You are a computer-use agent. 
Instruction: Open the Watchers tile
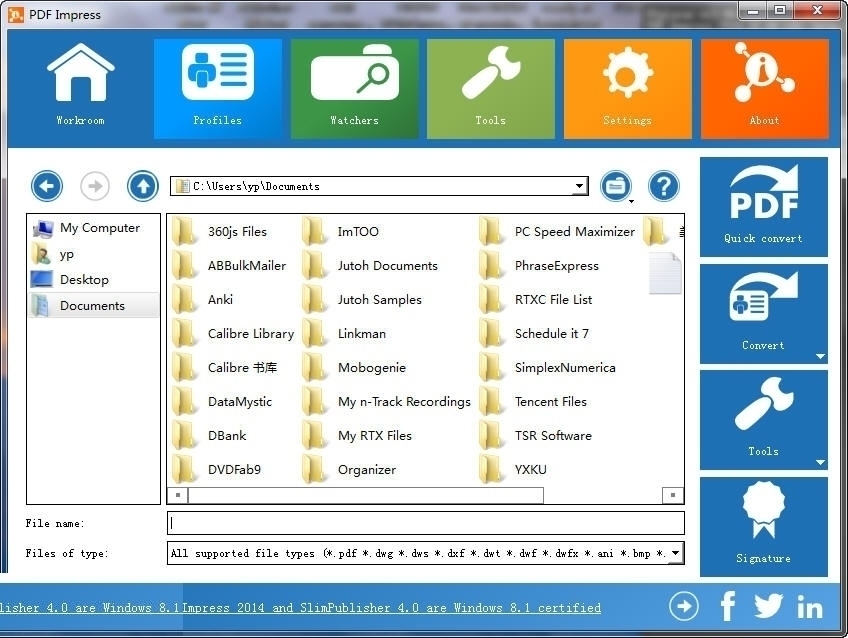354,88
